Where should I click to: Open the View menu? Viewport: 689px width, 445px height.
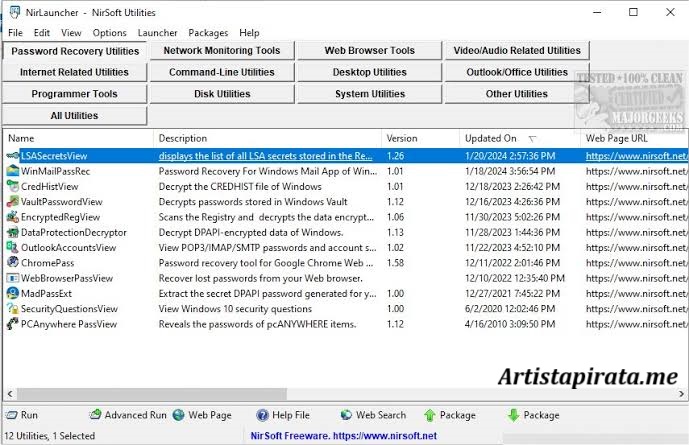click(x=71, y=33)
